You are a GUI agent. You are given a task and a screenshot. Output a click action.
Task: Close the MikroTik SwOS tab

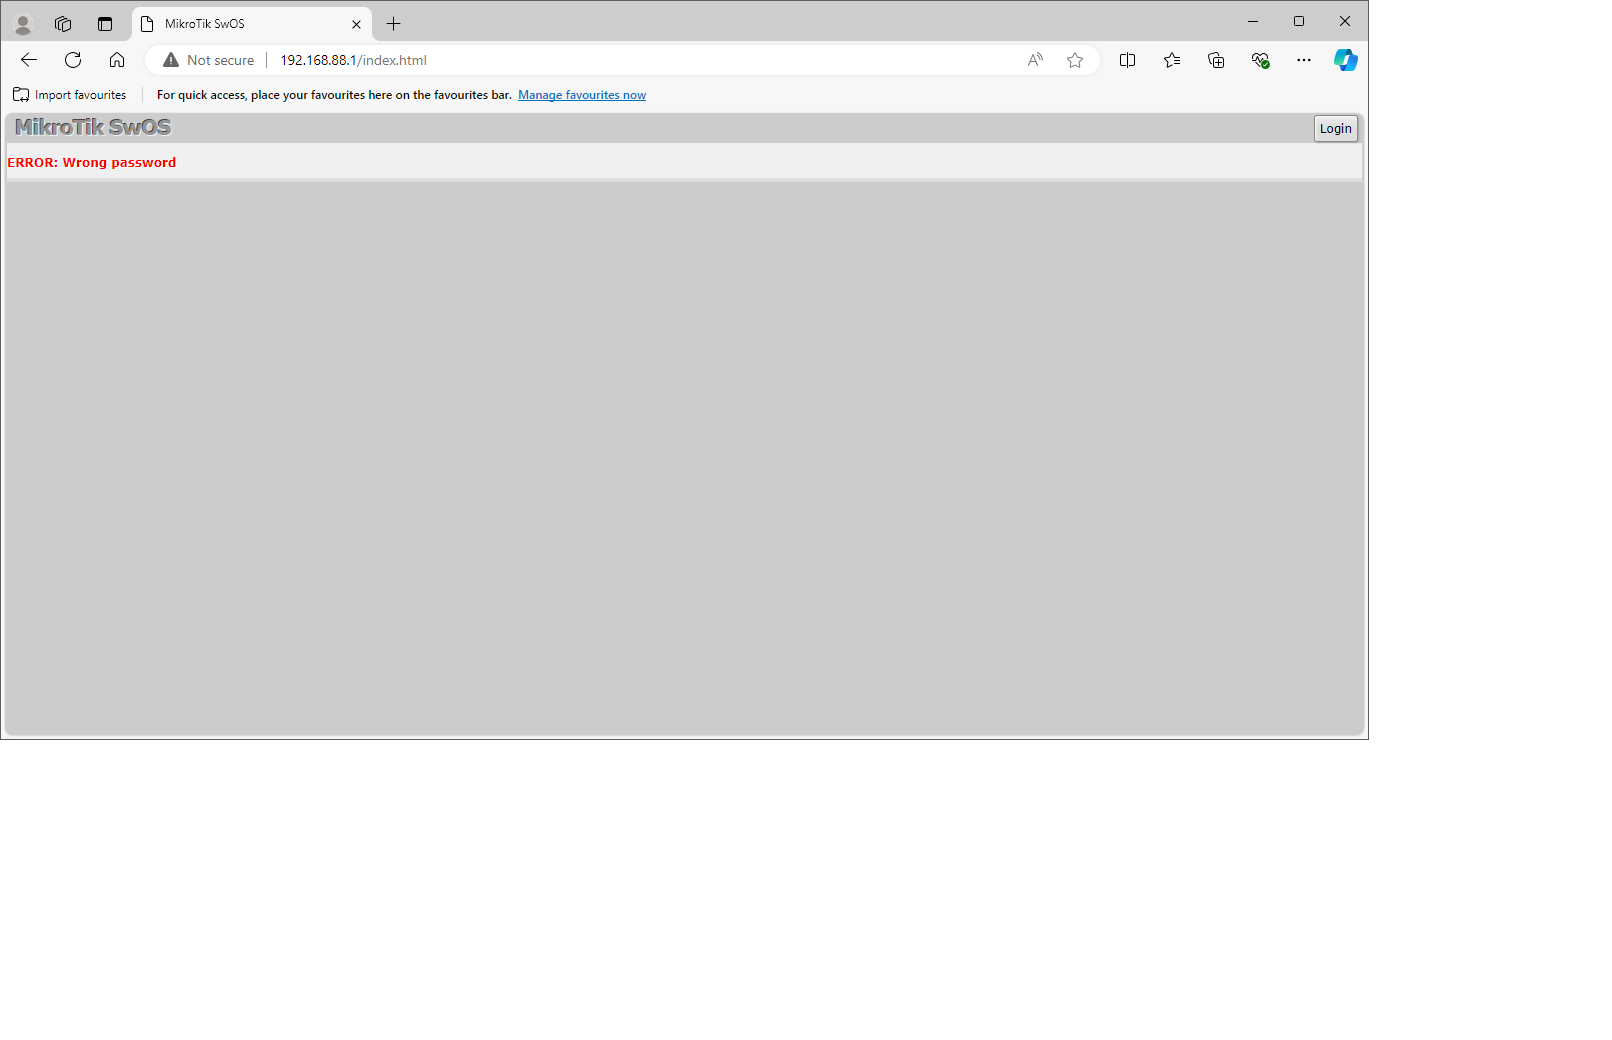pos(356,24)
